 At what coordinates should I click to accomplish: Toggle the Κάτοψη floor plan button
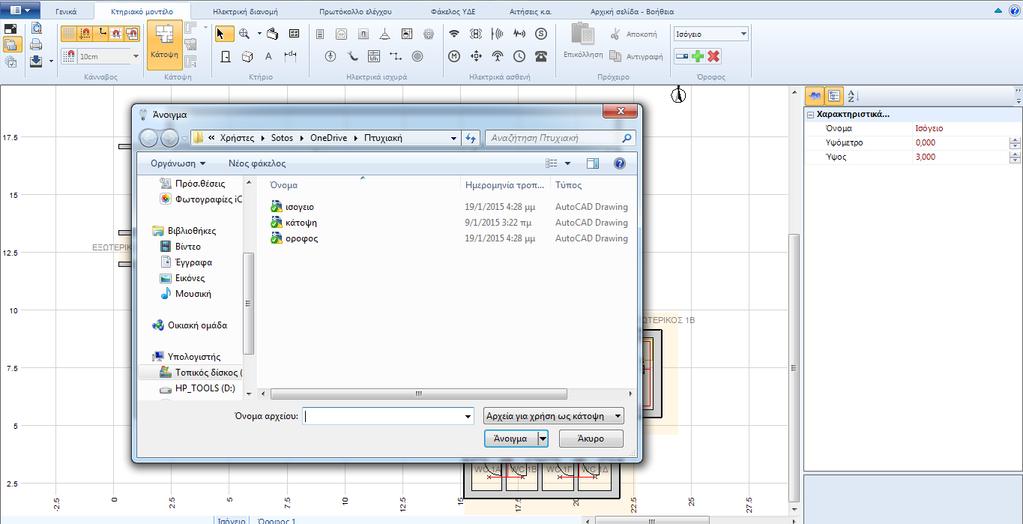[164, 44]
